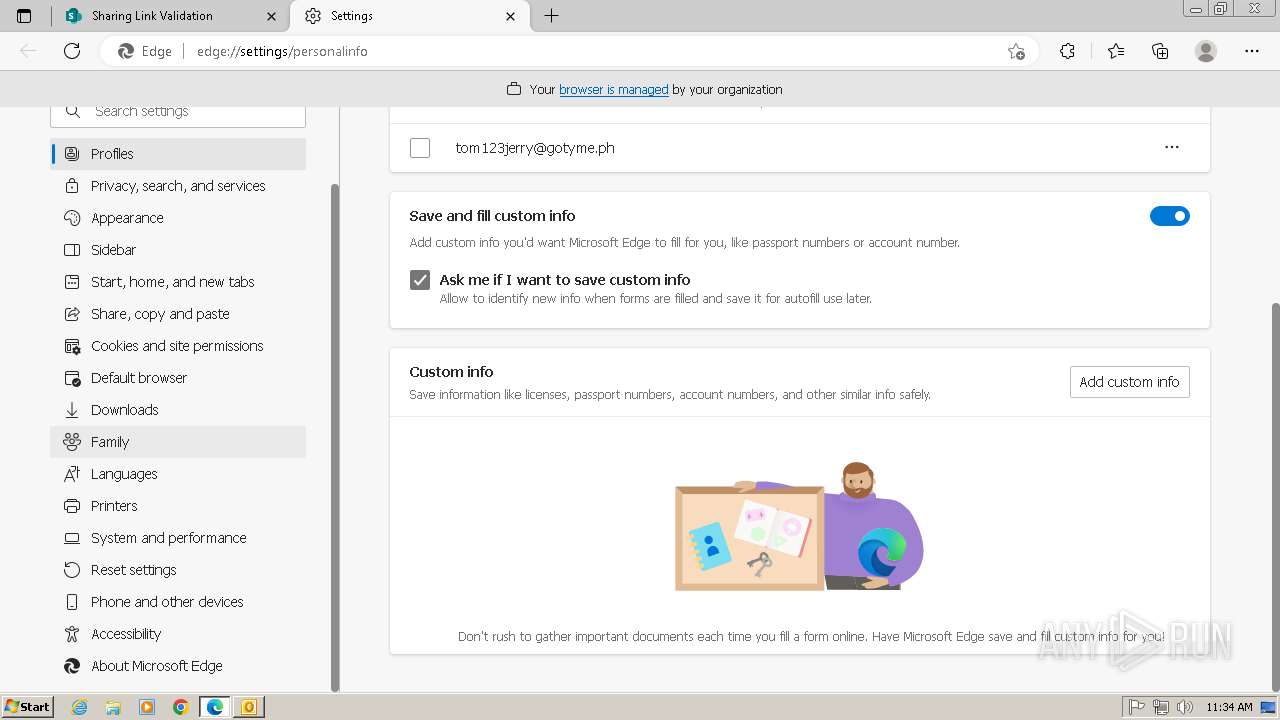Select the Family settings item
Viewport: 1280px width, 720px height.
pos(178,442)
